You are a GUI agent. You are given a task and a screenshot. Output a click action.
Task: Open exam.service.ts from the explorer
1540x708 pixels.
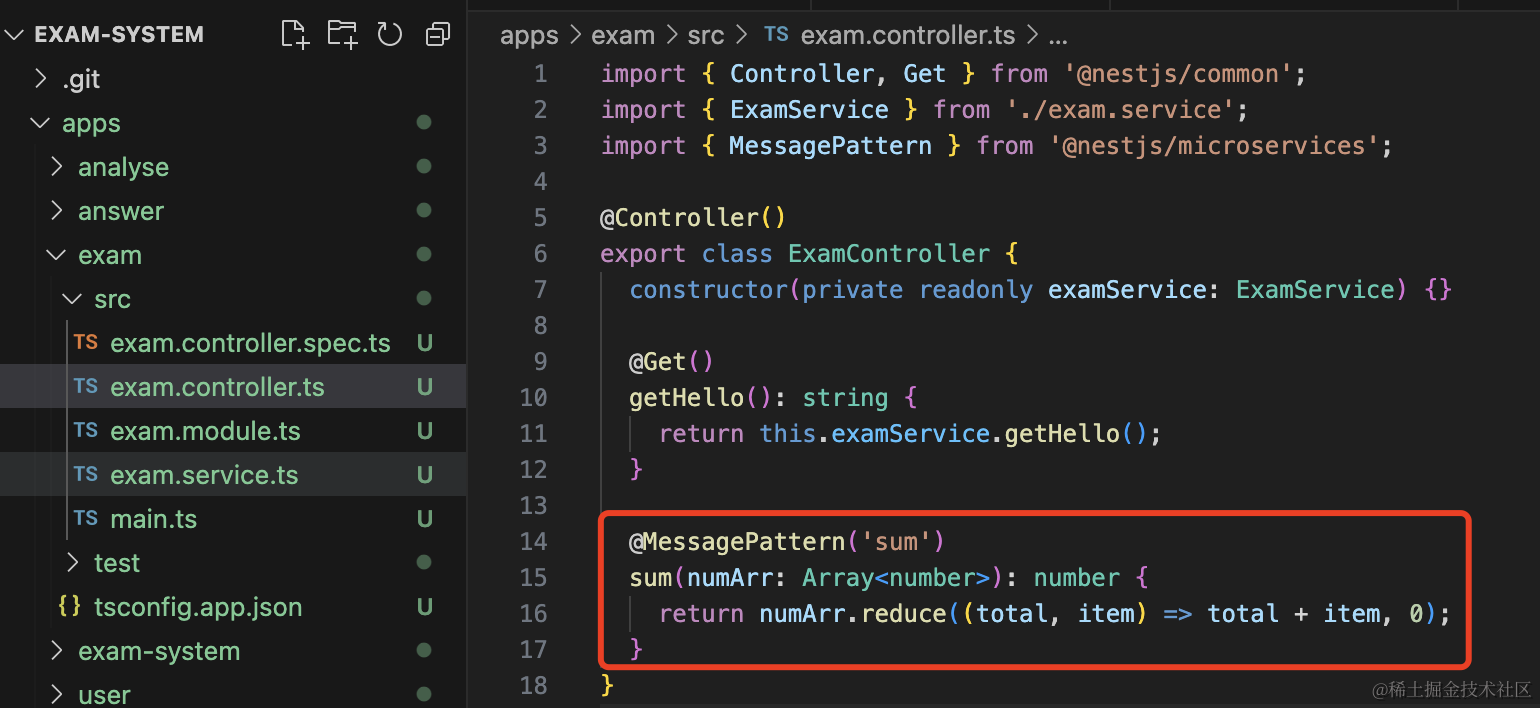204,475
